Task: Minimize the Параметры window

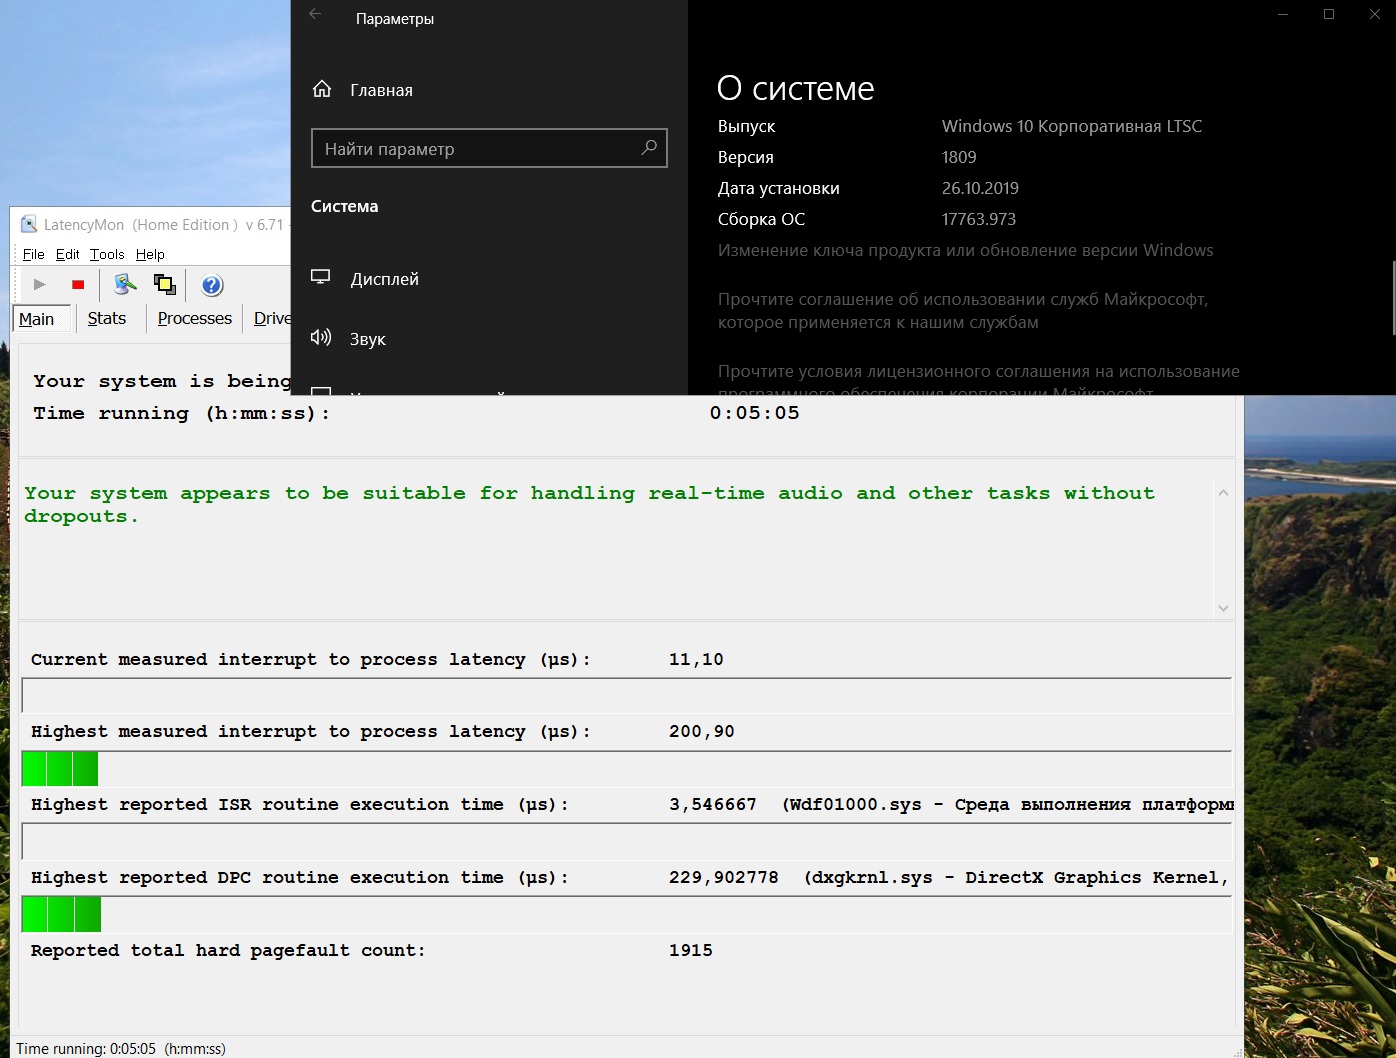Action: pyautogui.click(x=1283, y=14)
